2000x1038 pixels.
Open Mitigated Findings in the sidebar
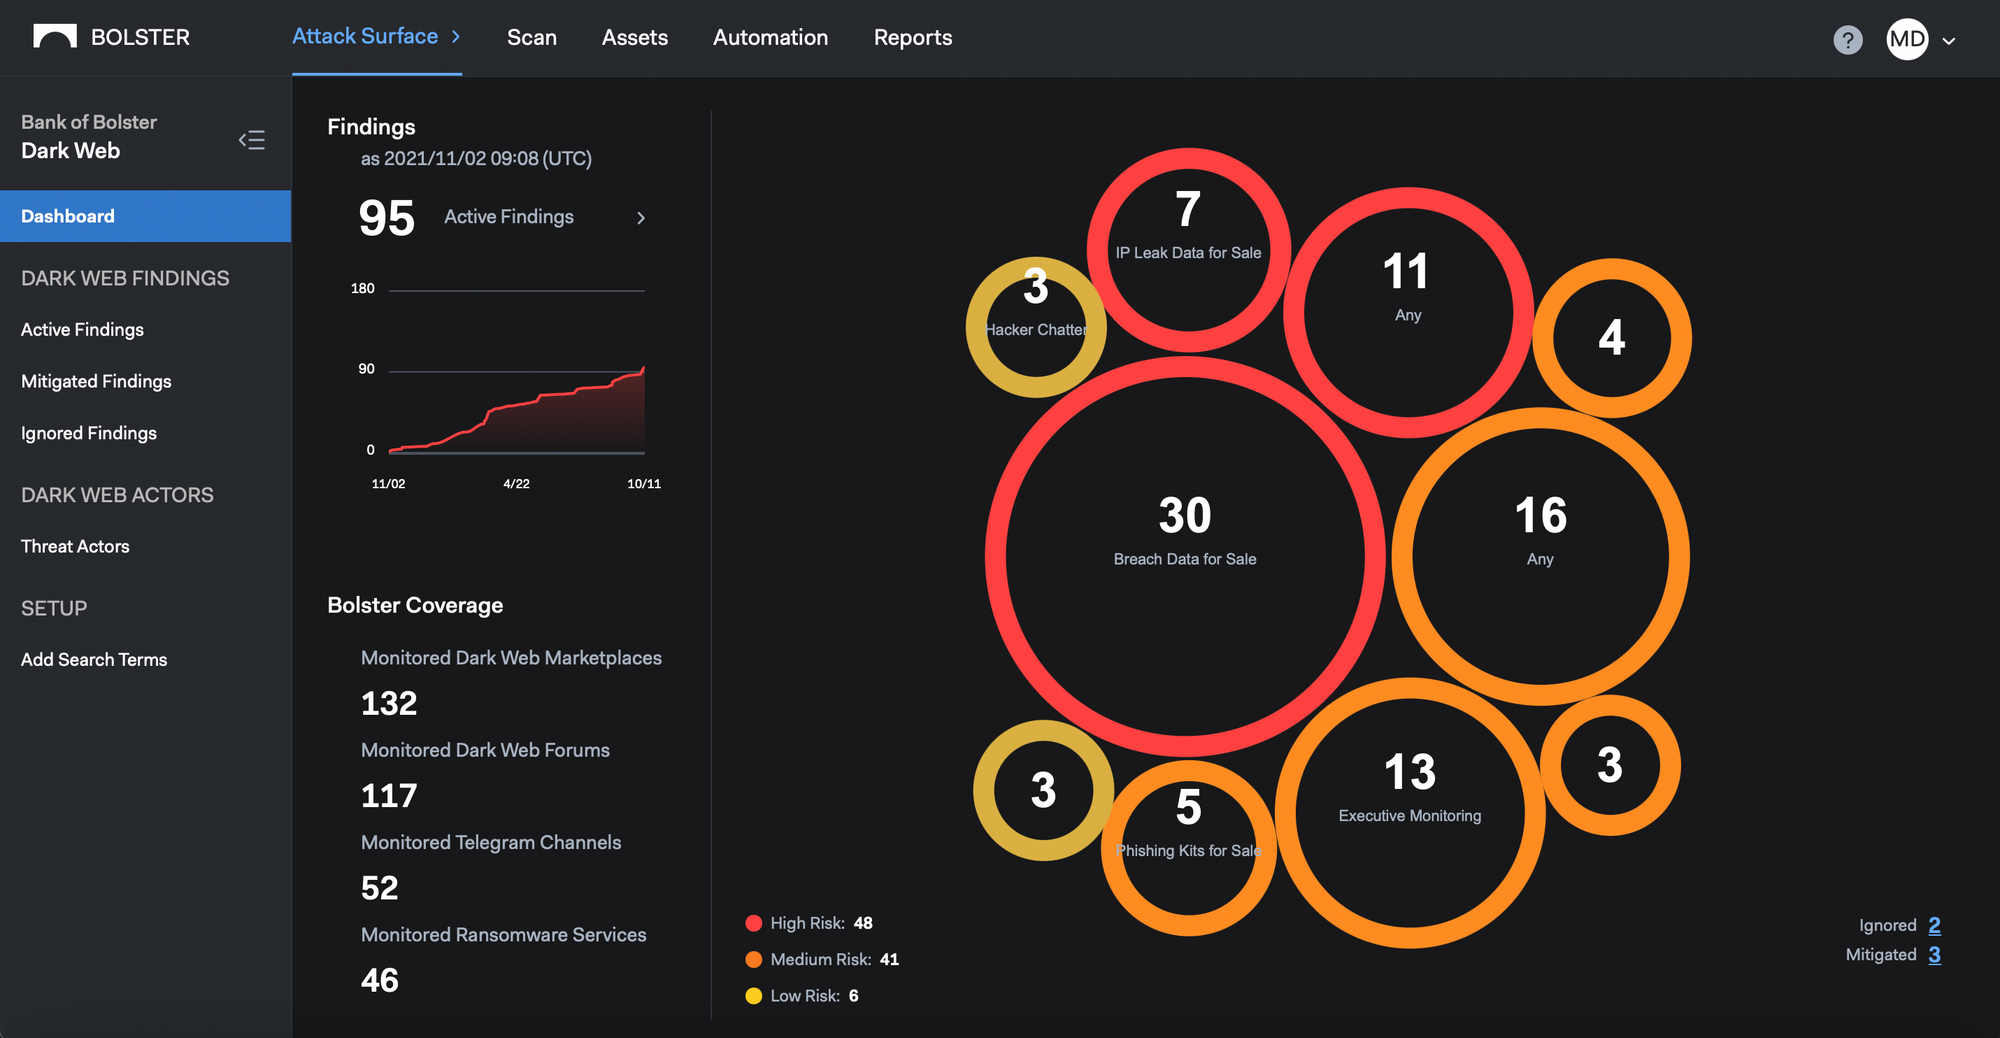[x=96, y=381]
